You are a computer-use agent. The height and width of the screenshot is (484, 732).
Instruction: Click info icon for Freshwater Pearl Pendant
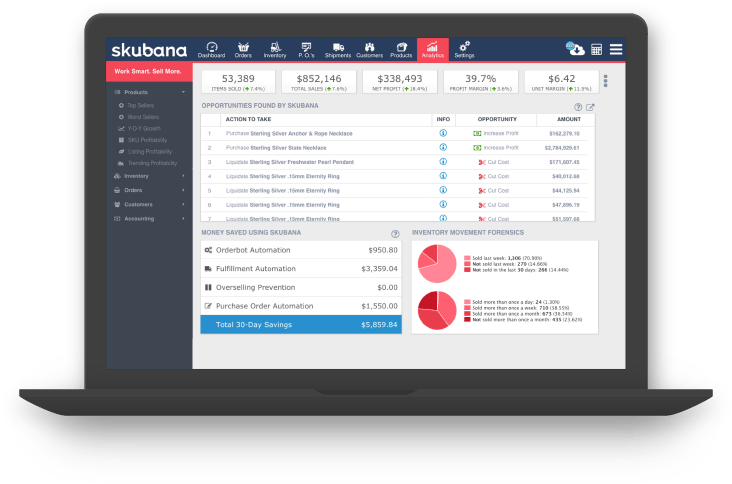tap(443, 161)
